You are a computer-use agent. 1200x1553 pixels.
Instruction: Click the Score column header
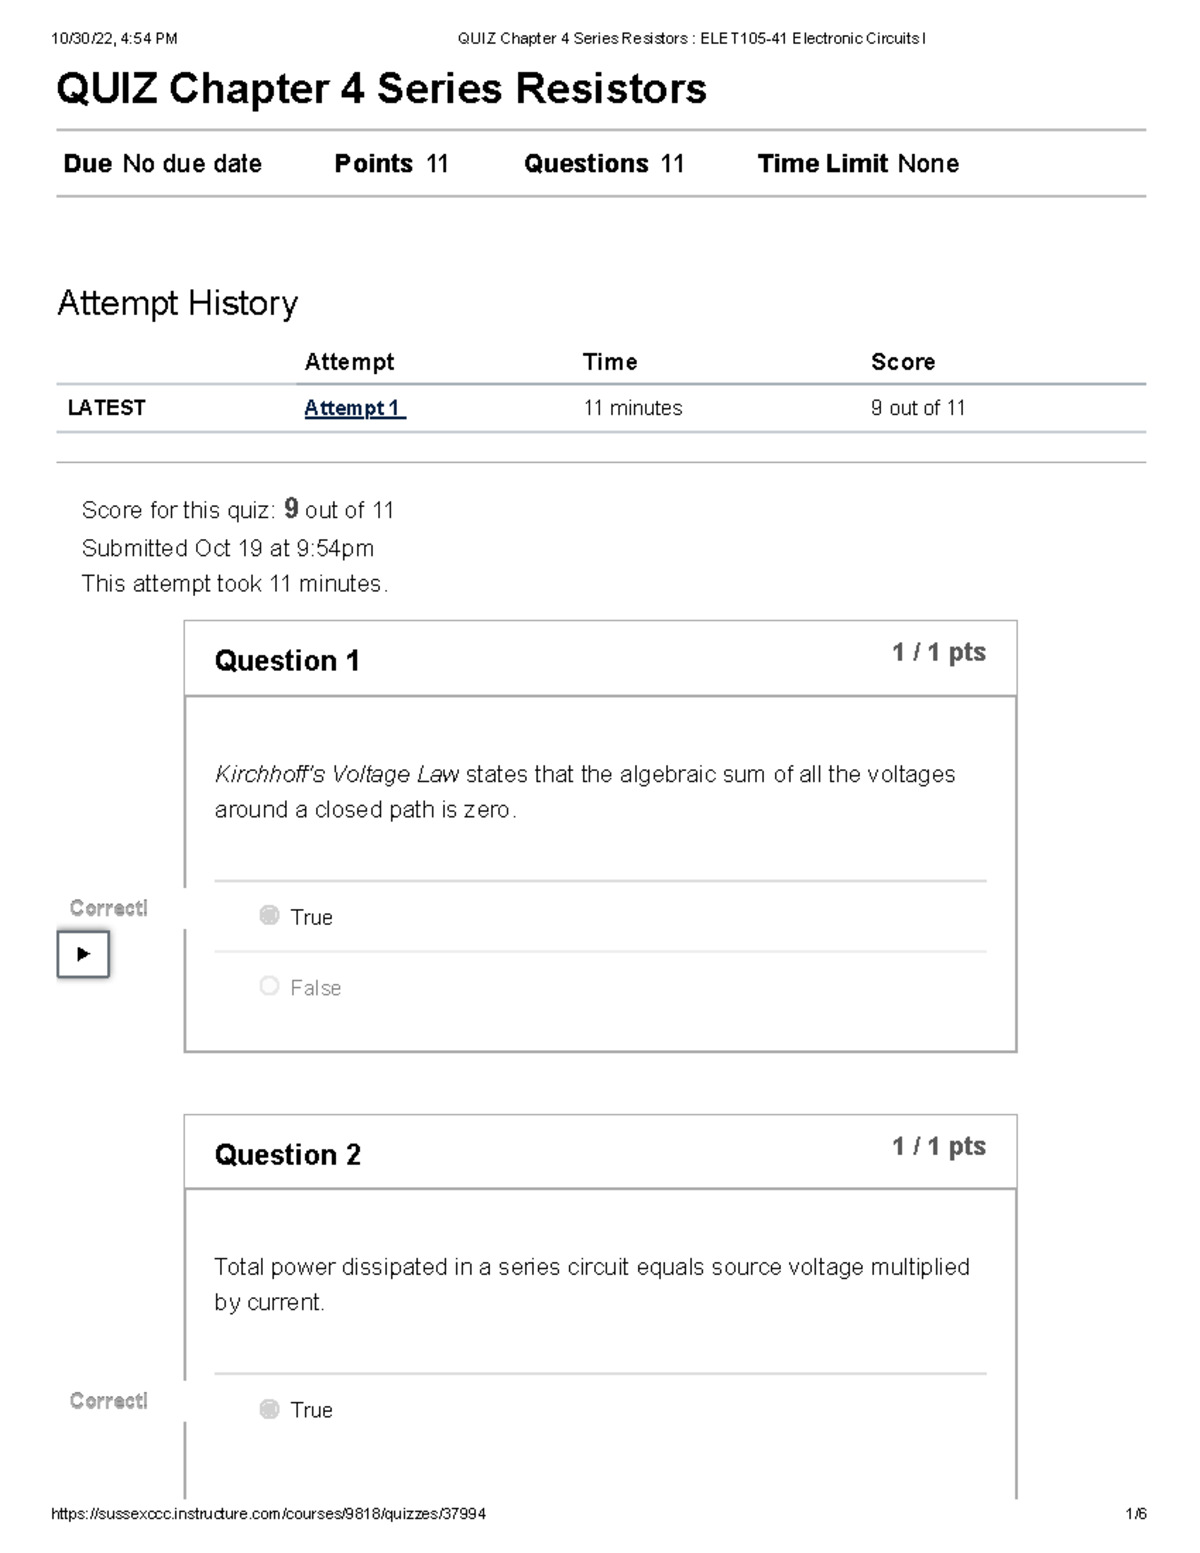click(903, 362)
